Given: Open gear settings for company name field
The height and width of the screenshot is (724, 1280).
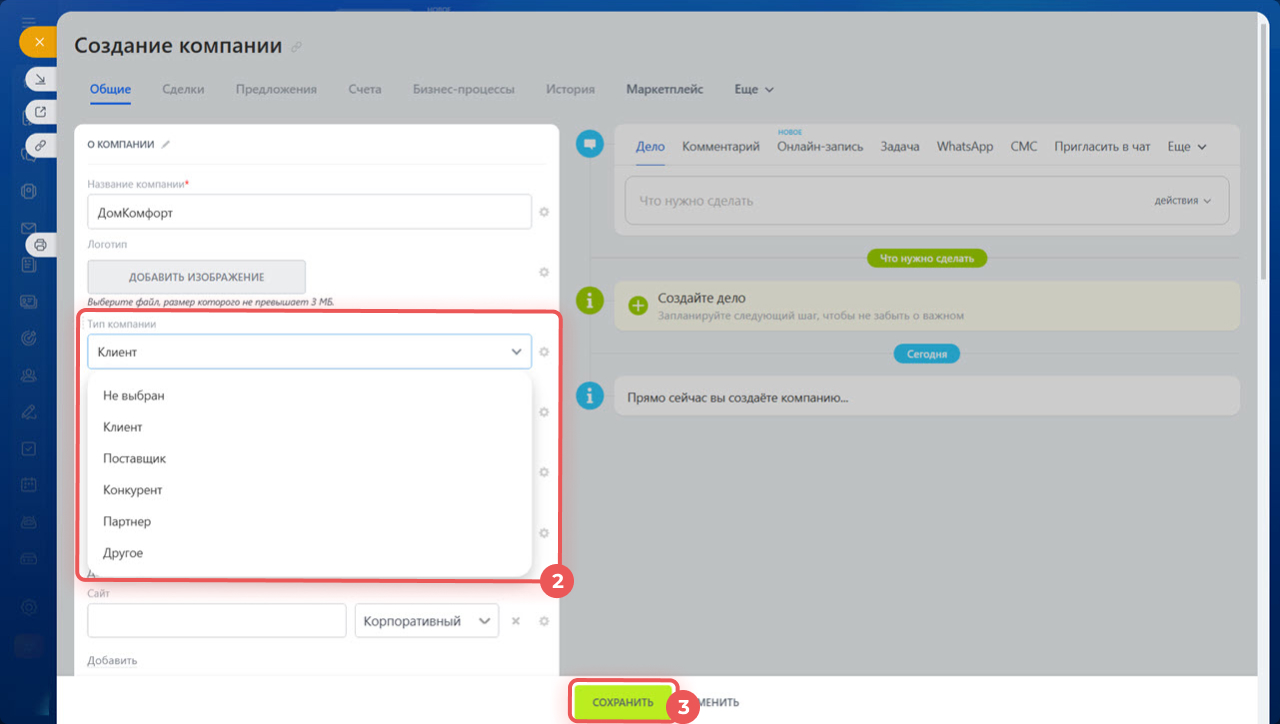Looking at the screenshot, I should 544,212.
